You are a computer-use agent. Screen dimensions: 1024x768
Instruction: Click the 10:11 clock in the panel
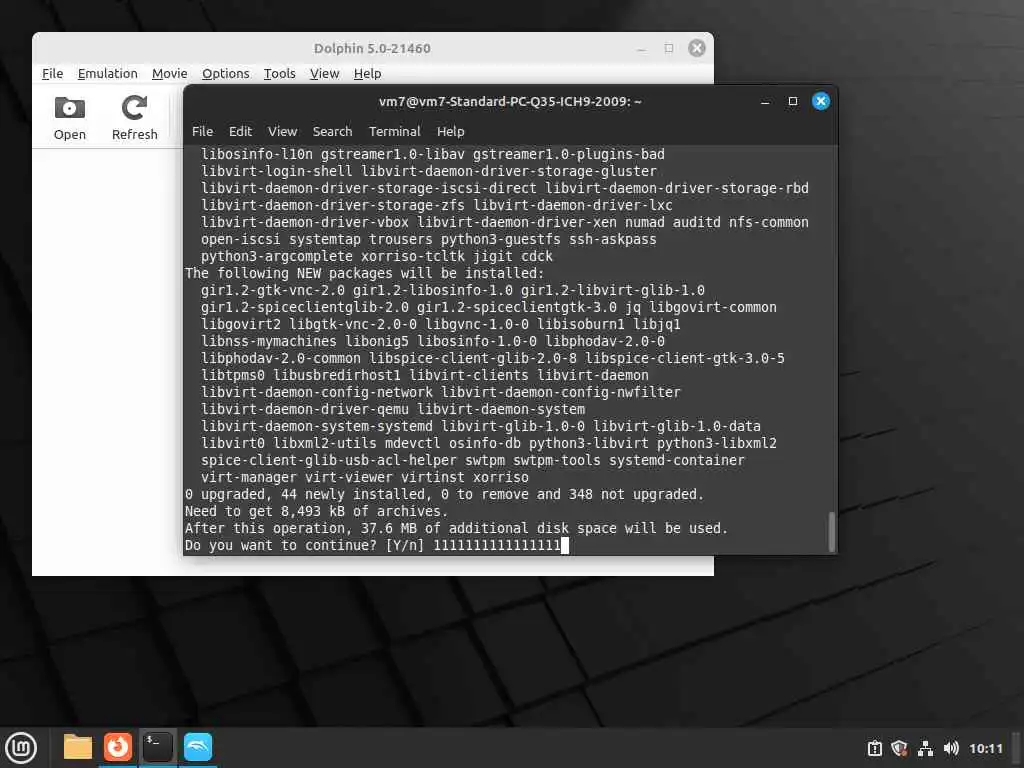[x=985, y=748]
